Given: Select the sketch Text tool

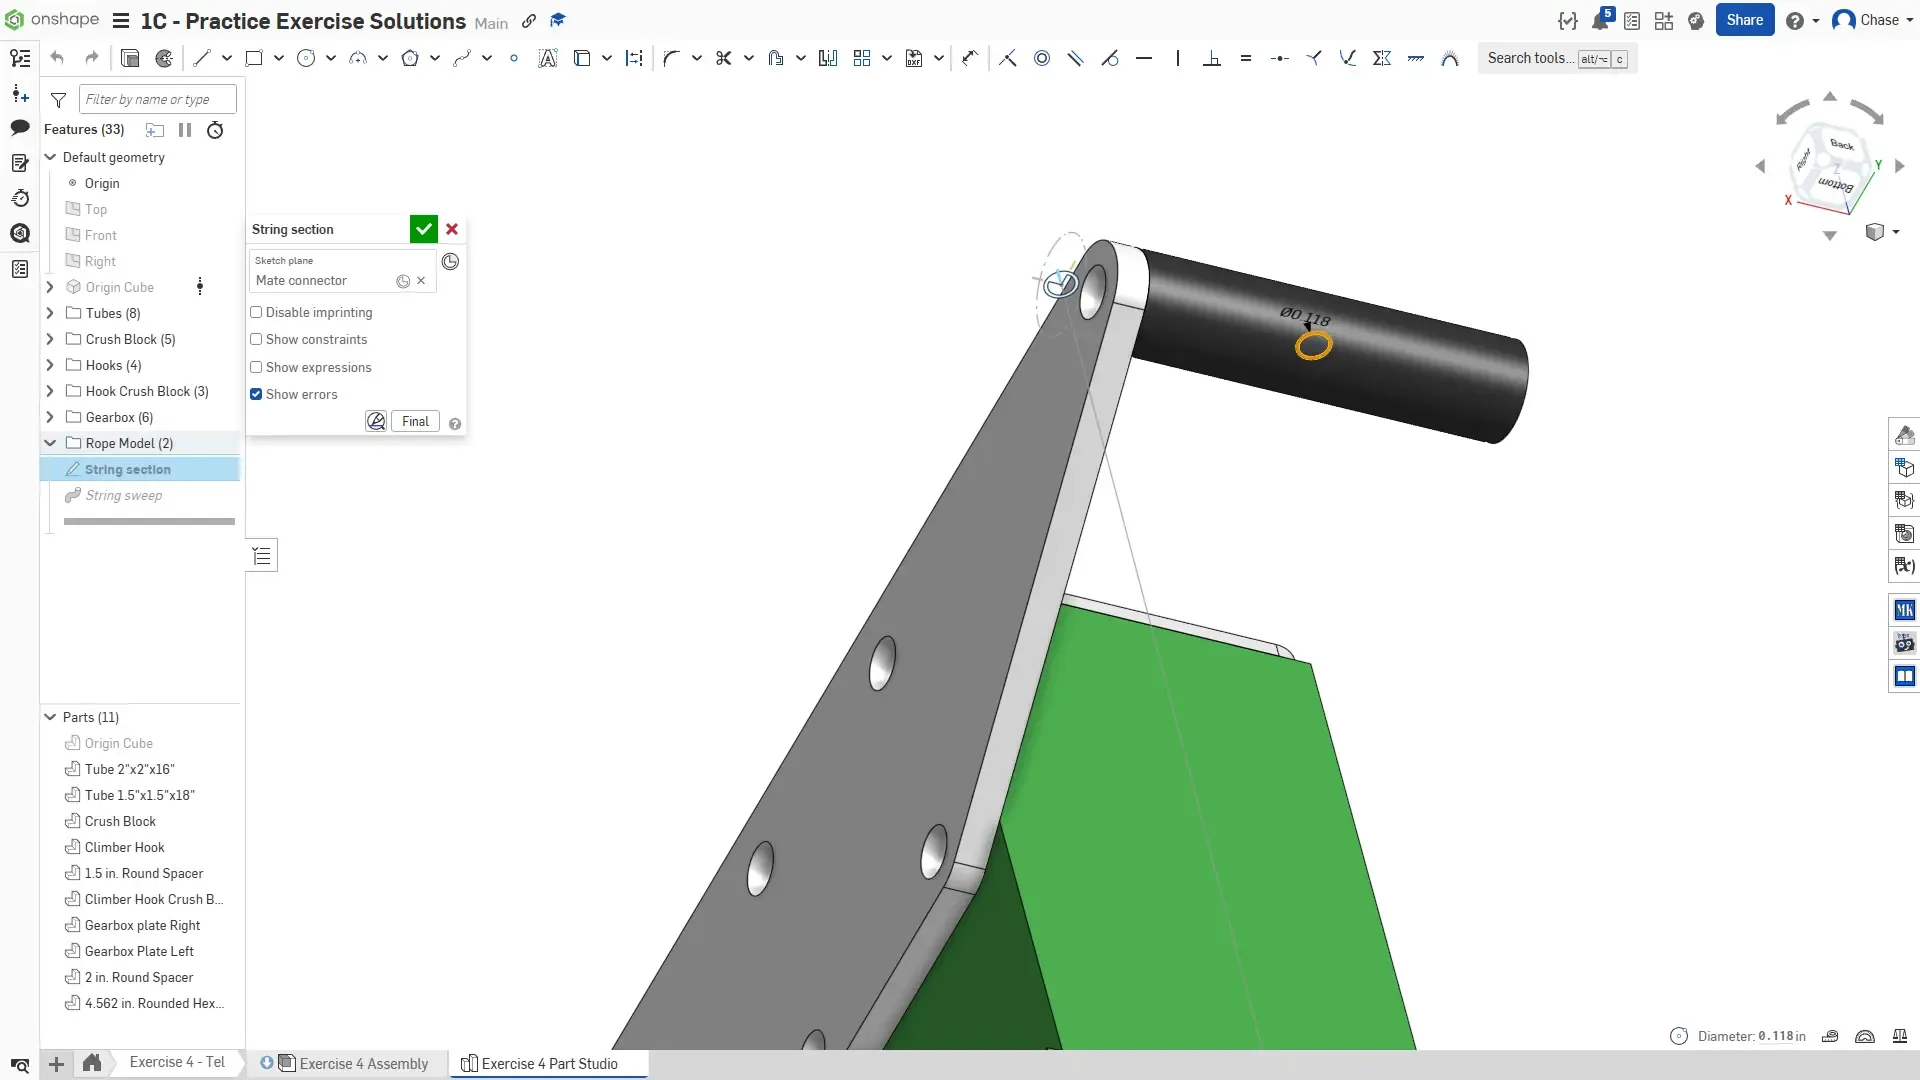Looking at the screenshot, I should tap(547, 58).
